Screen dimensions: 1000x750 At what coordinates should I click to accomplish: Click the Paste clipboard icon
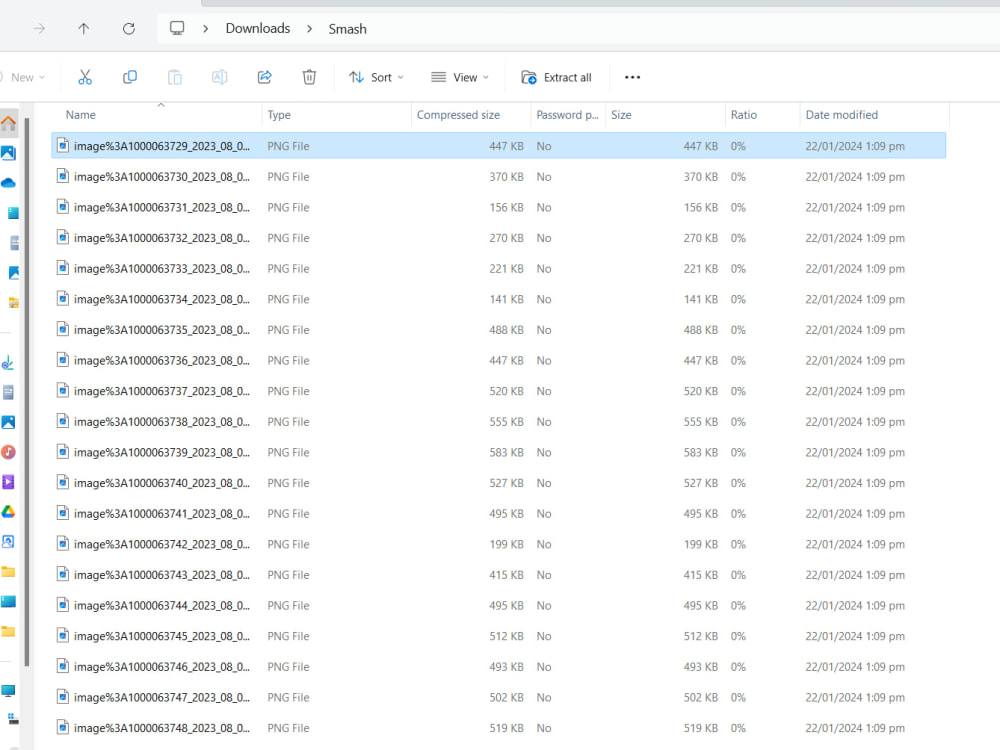tap(175, 77)
